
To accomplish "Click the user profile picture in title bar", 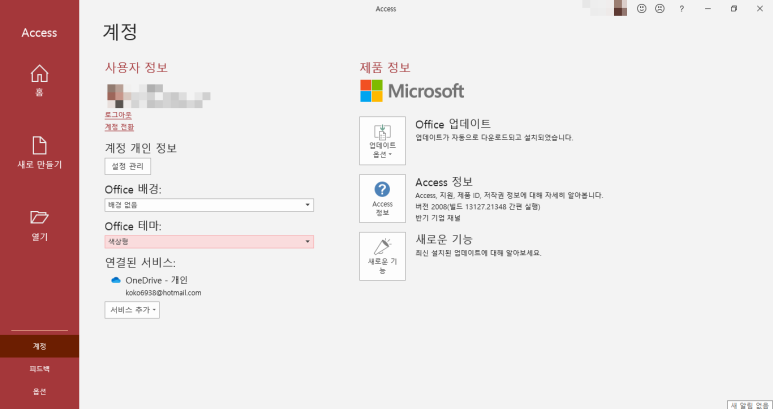I will click(x=620, y=8).
